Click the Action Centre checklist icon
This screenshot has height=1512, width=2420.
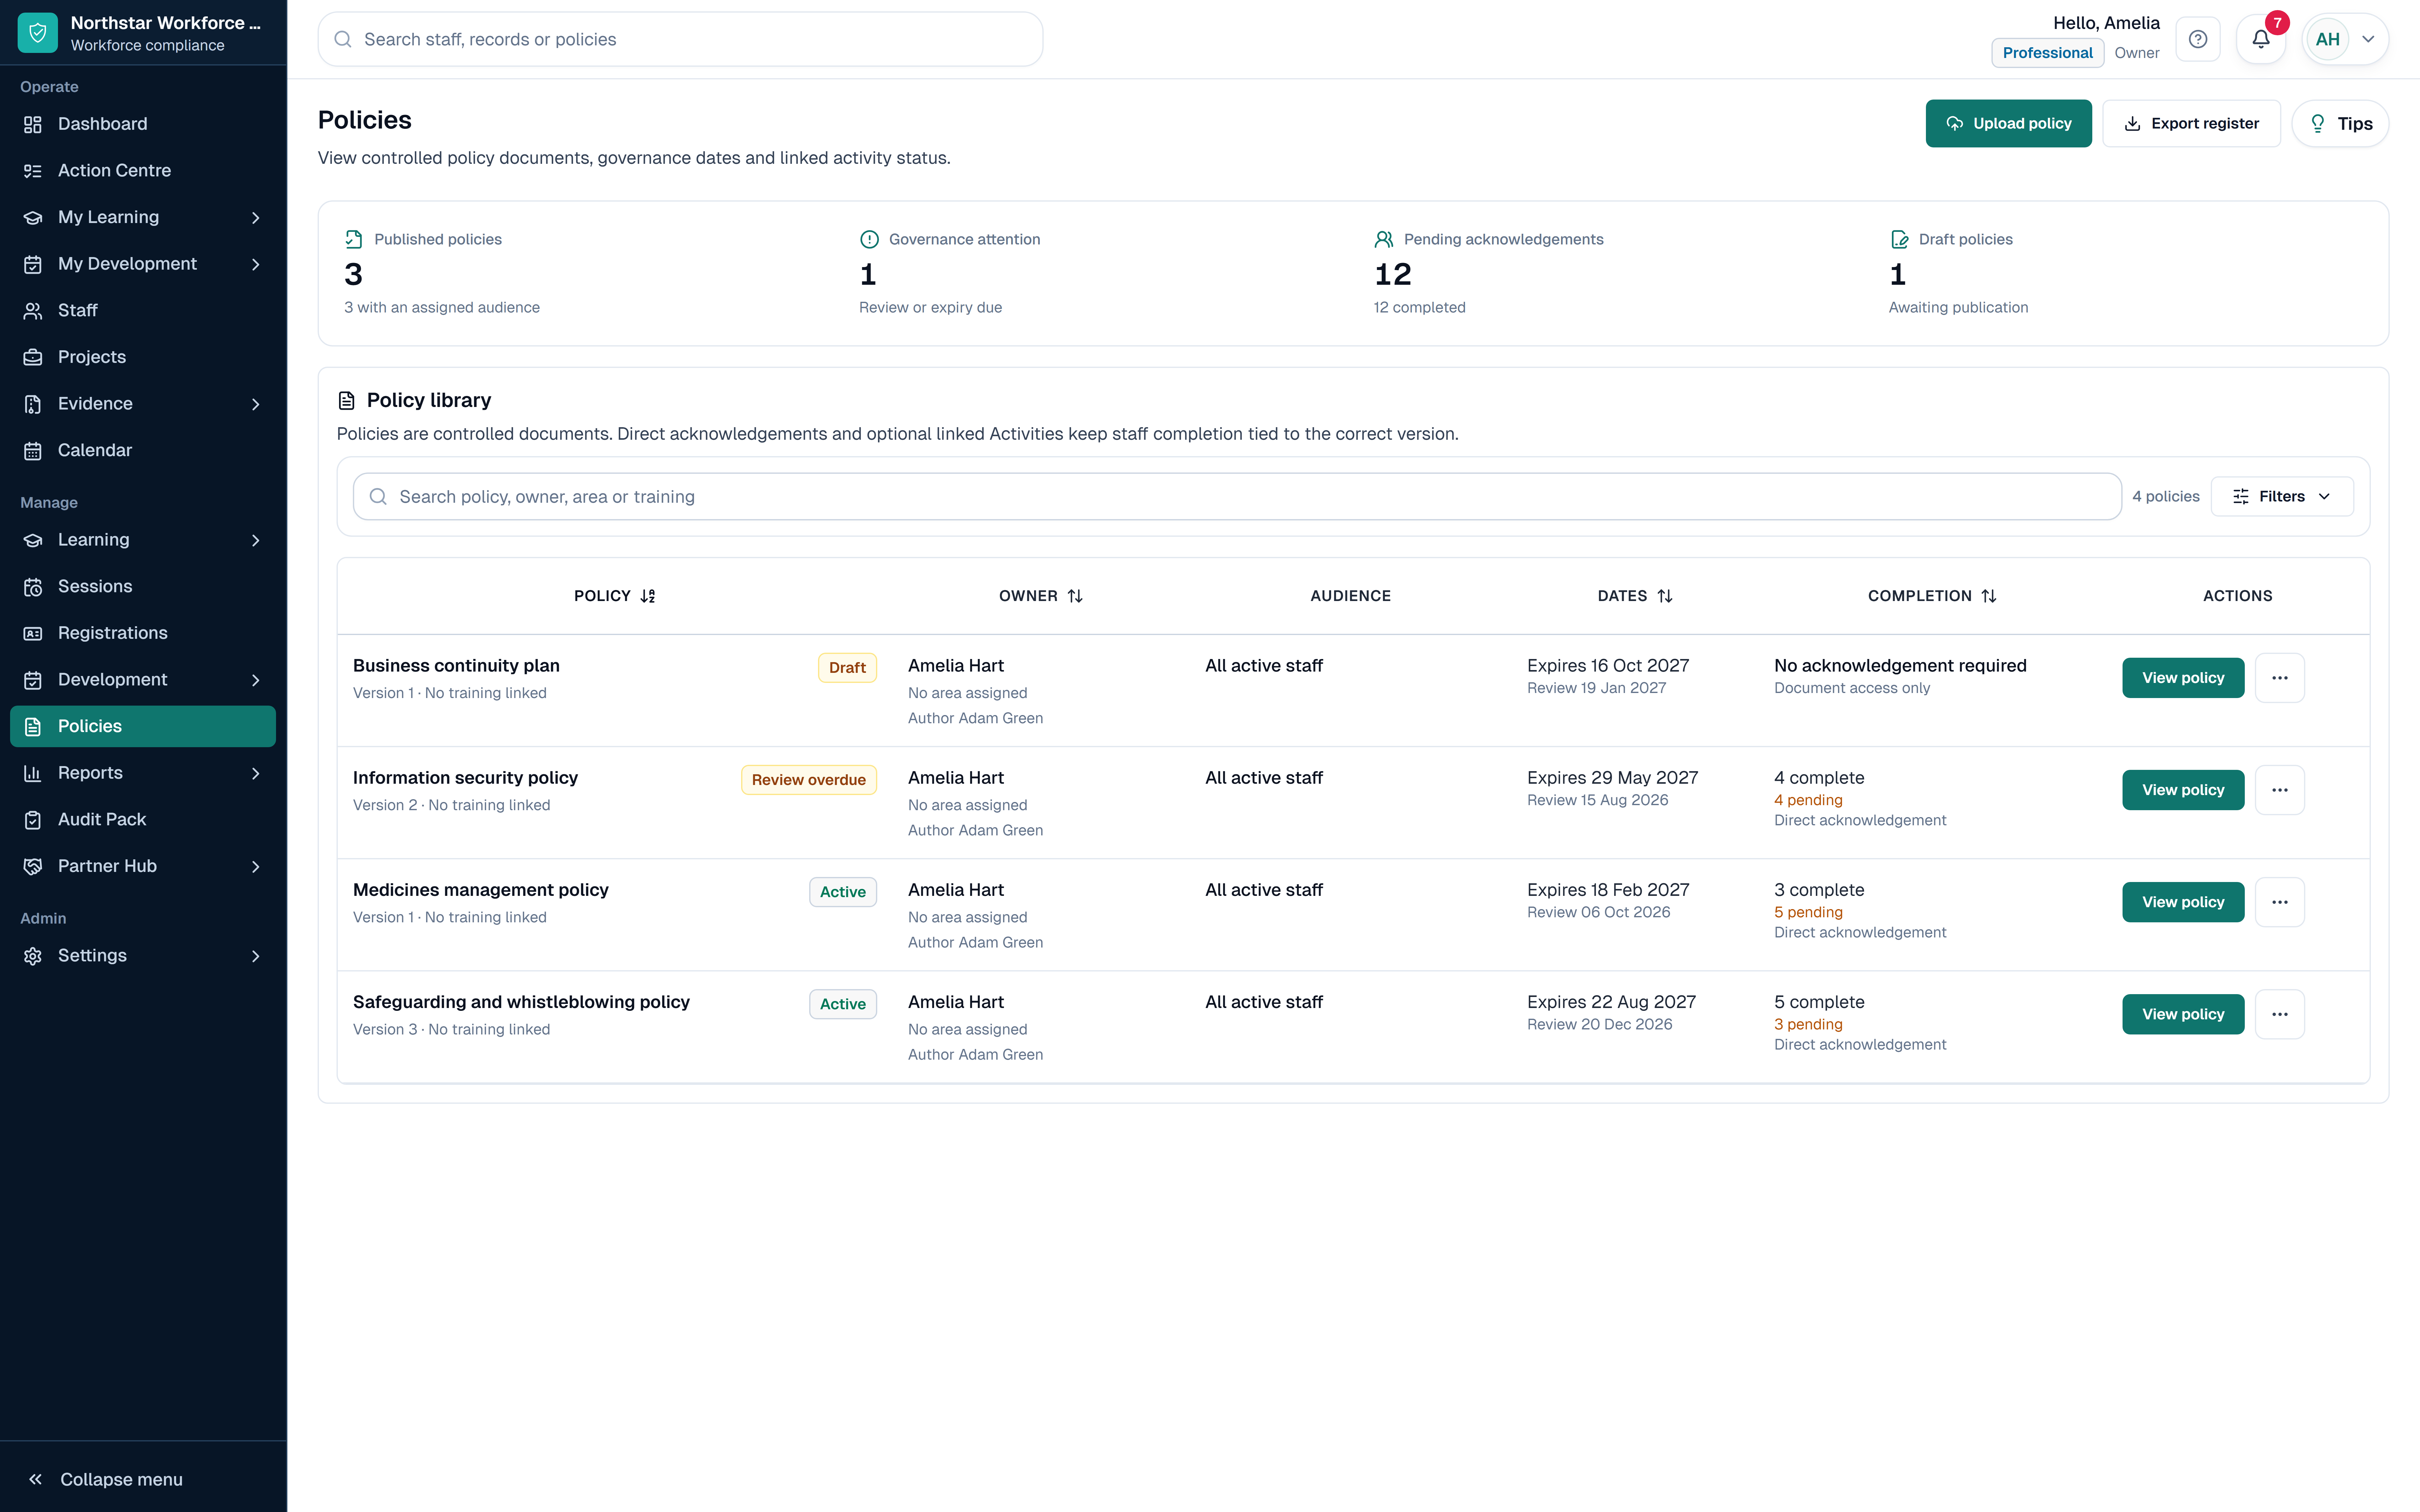point(33,171)
